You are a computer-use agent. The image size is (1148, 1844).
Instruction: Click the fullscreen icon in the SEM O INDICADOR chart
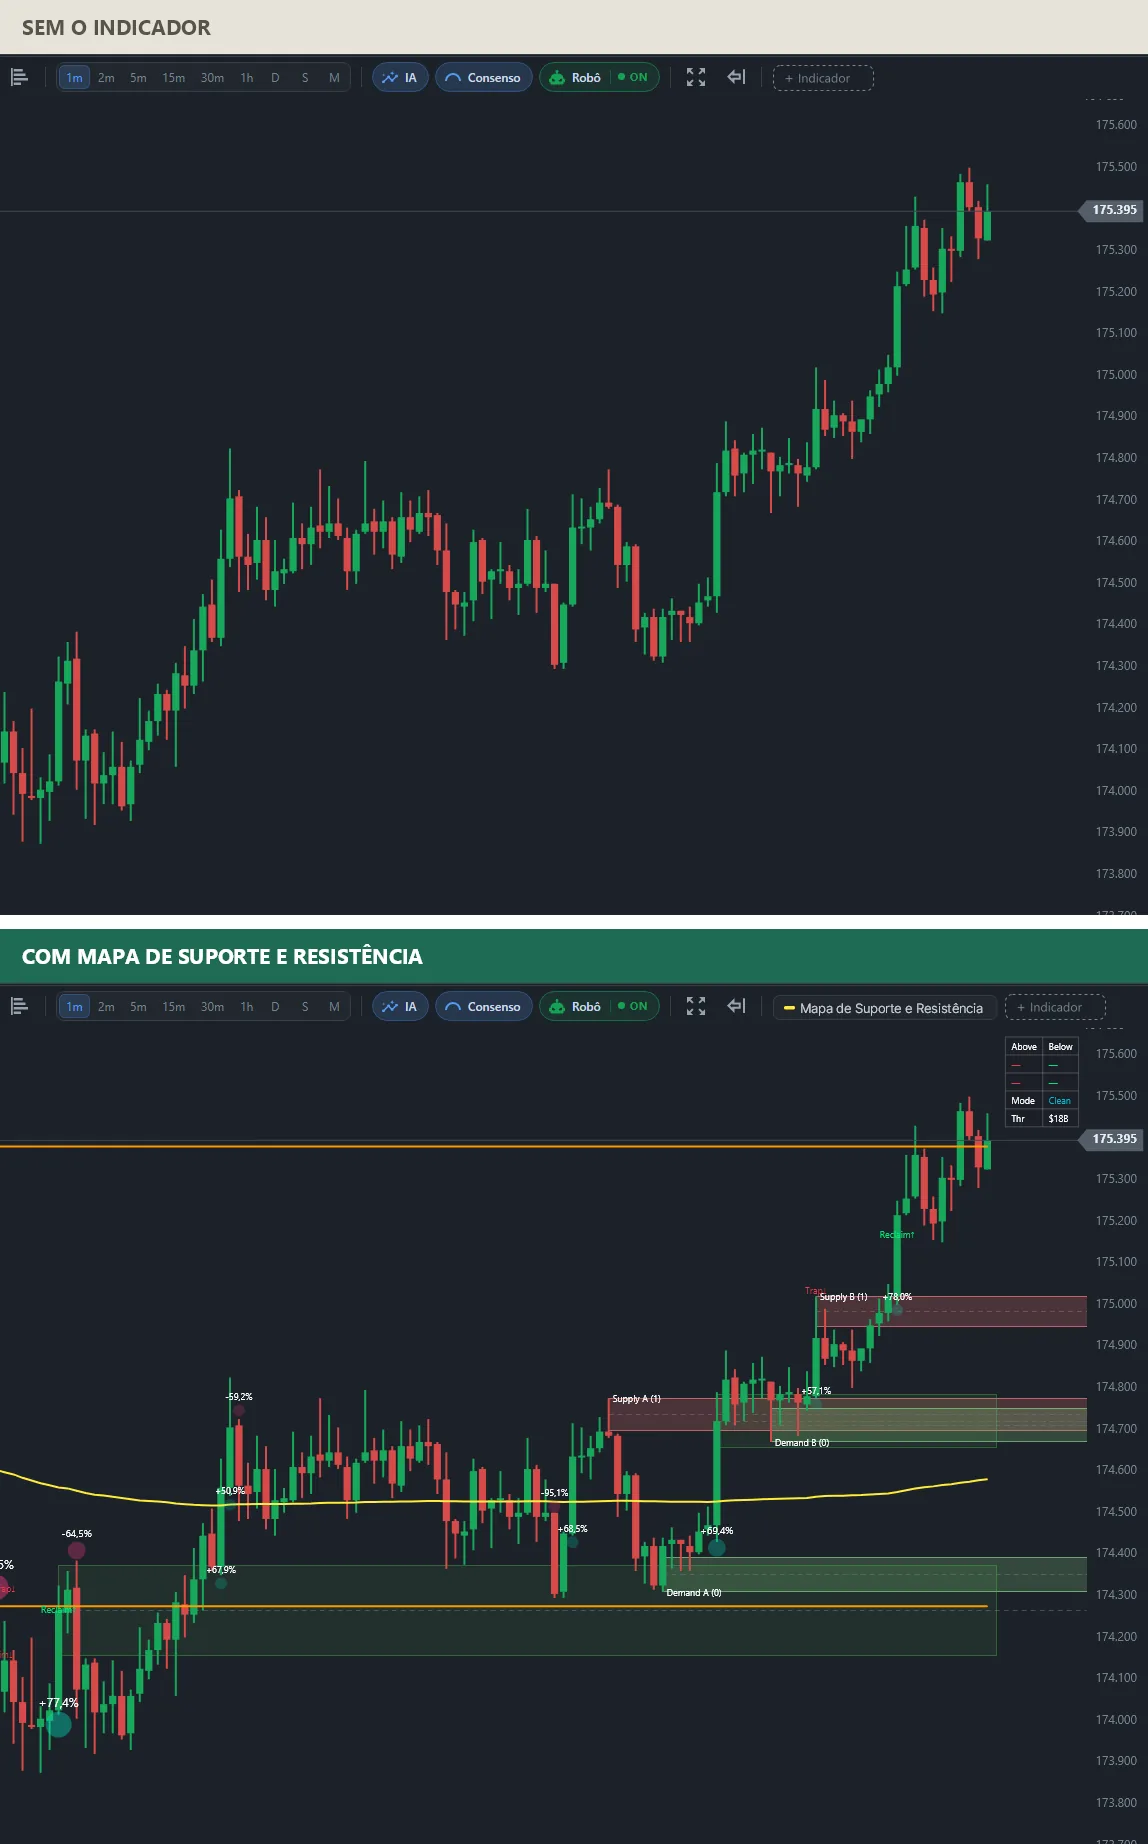[x=696, y=78]
